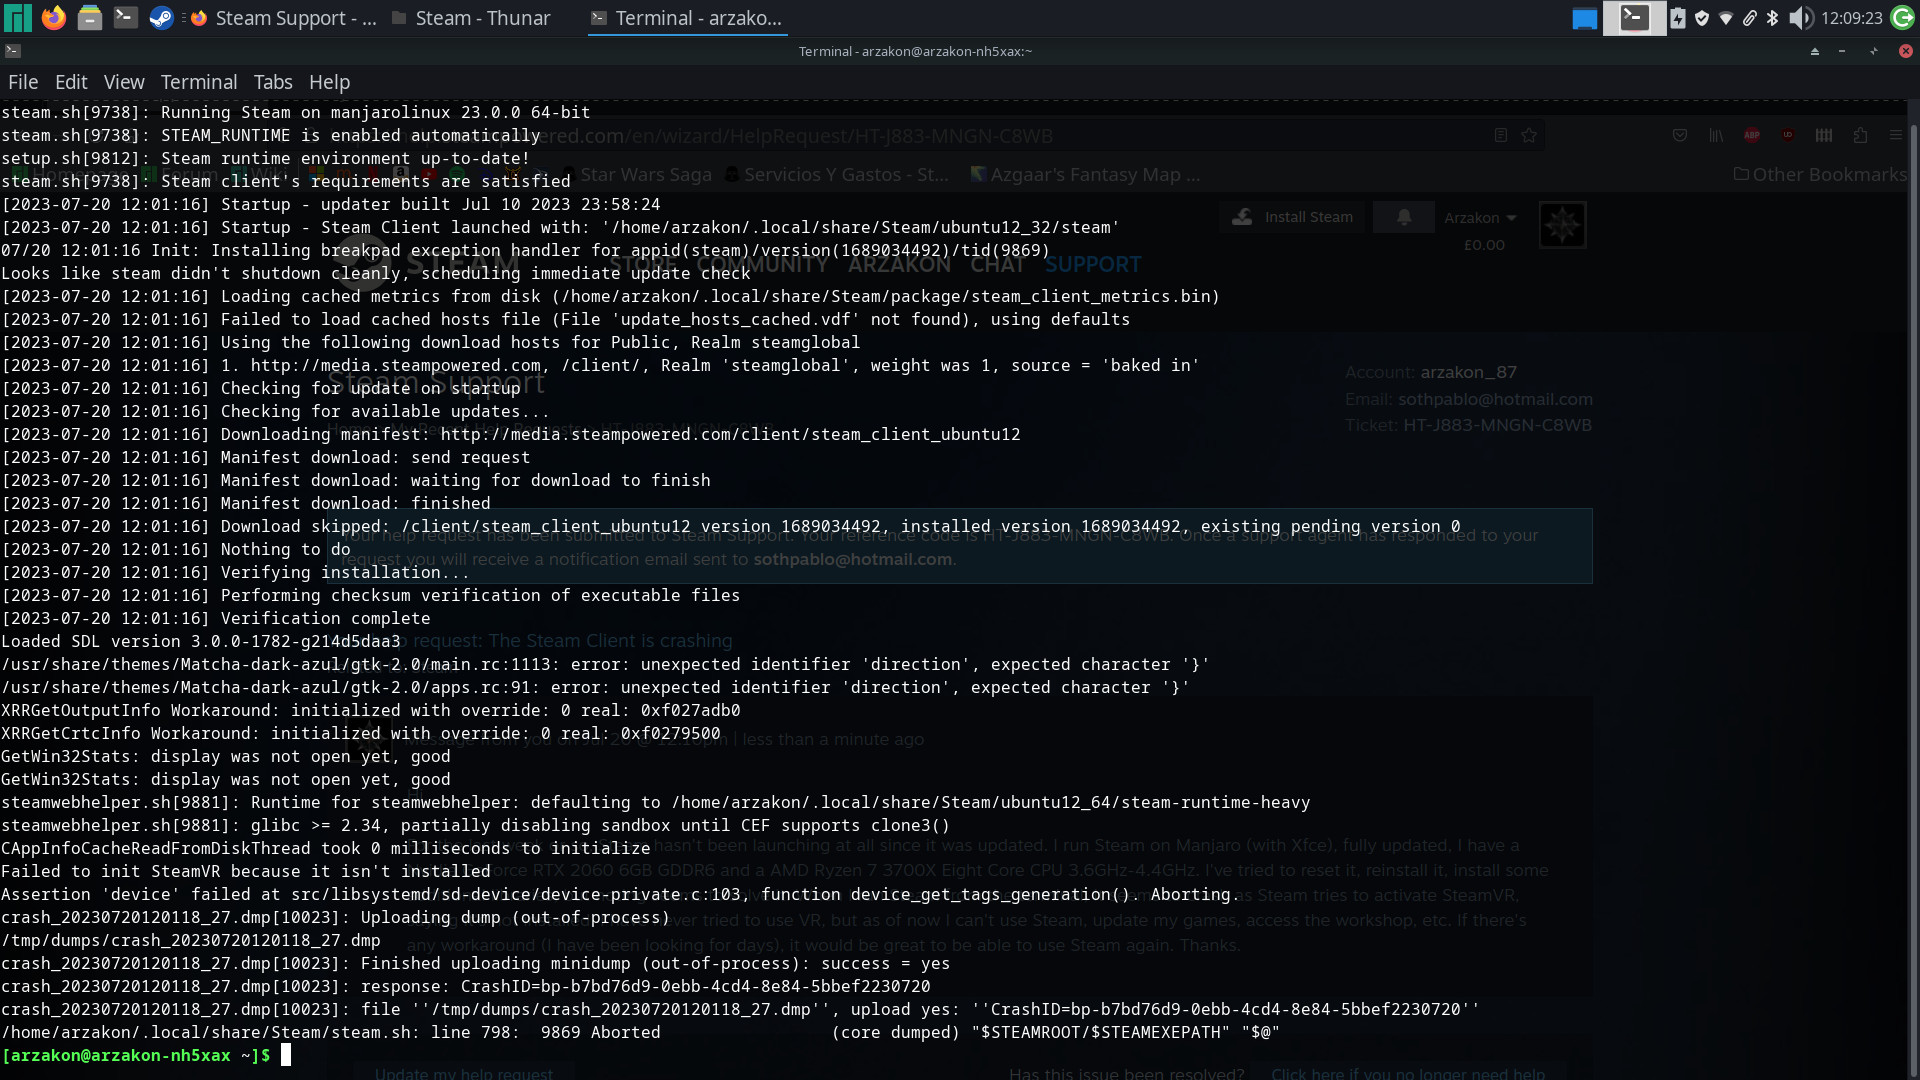Toggle the bookmark star for this page

1530,135
